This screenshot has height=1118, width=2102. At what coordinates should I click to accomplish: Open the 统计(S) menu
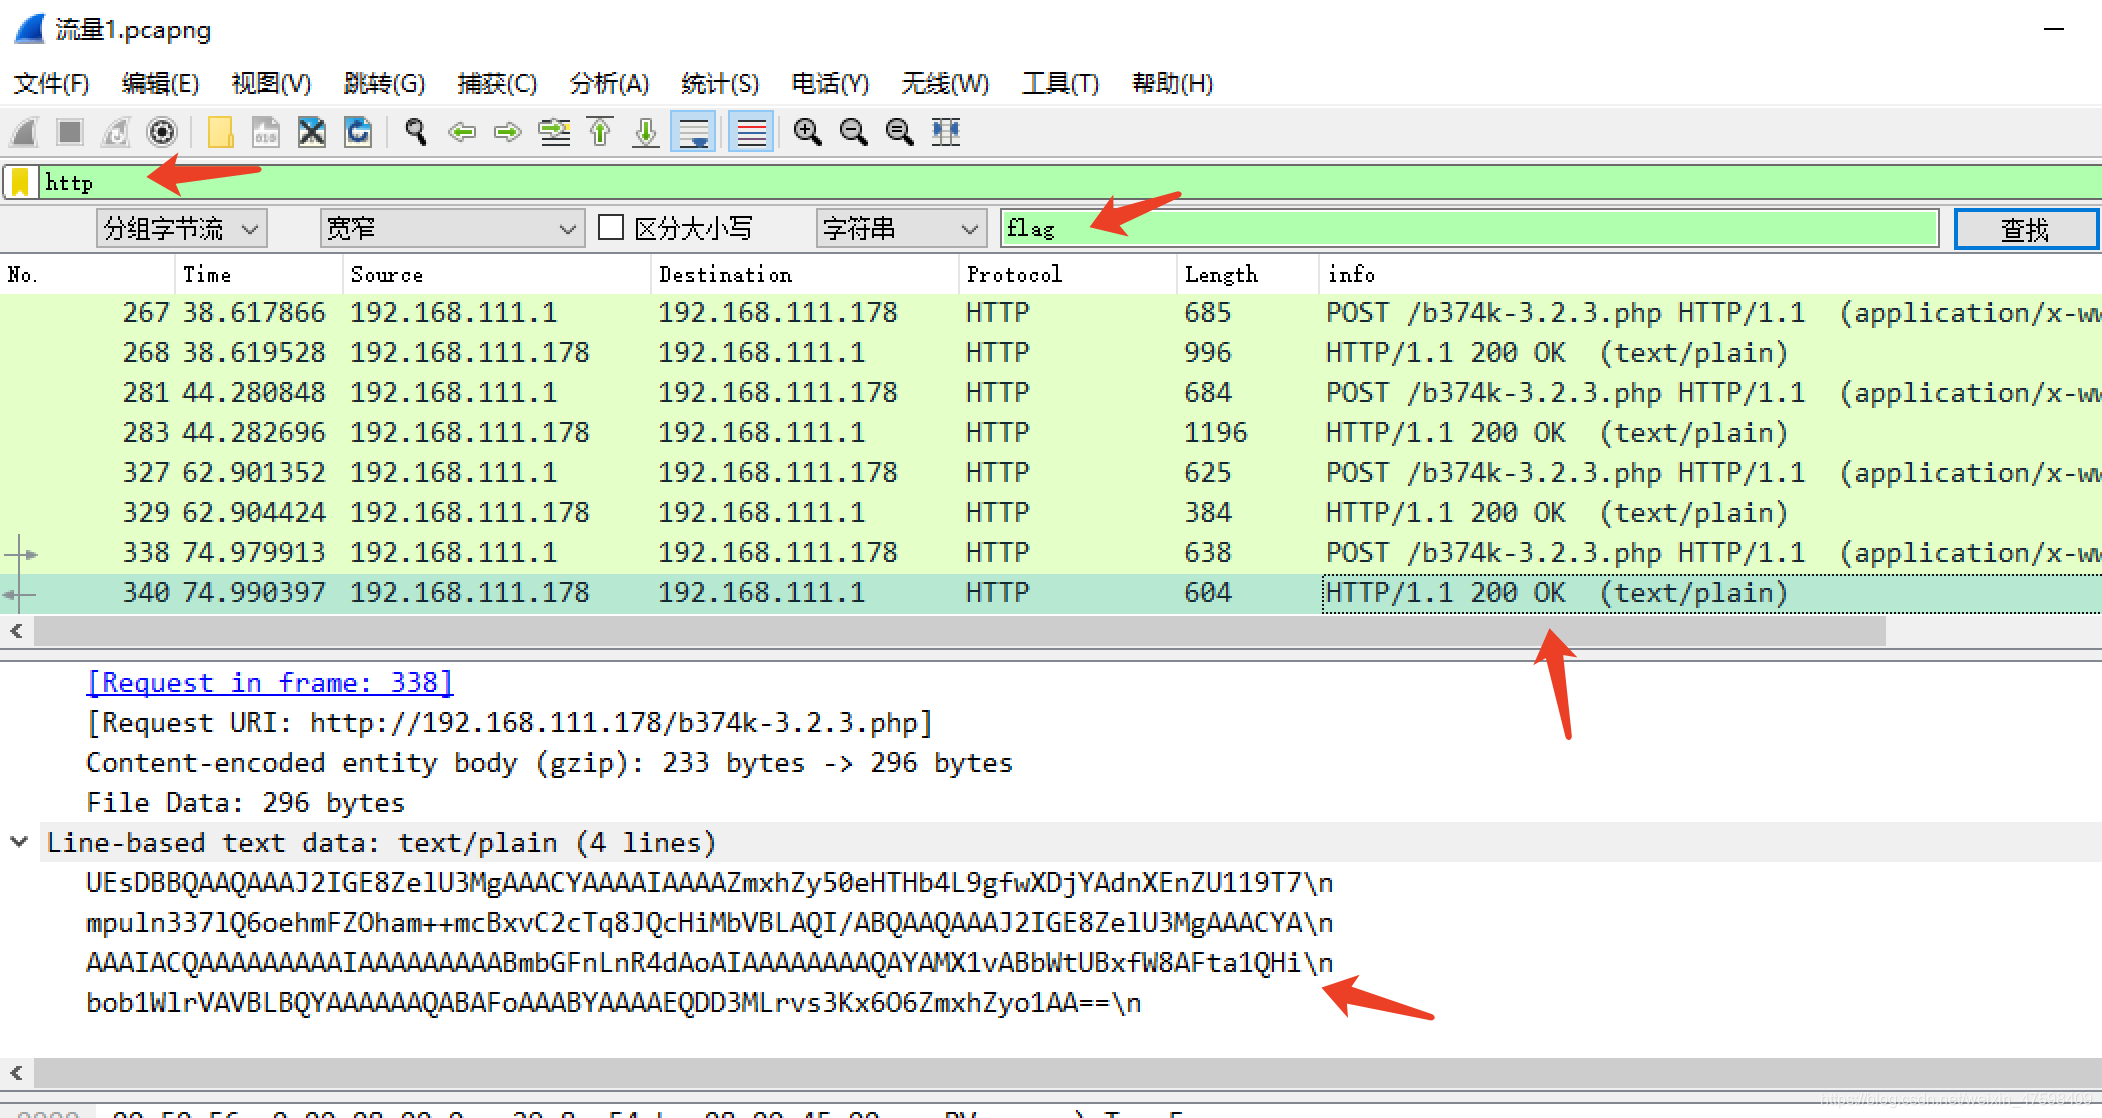720,84
